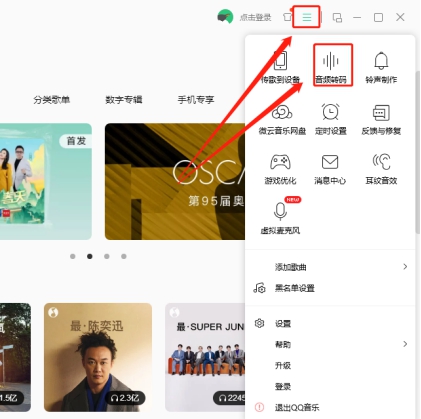The image size is (421, 419).
Task: Close the QQ音乐 window
Action: click(x=400, y=17)
